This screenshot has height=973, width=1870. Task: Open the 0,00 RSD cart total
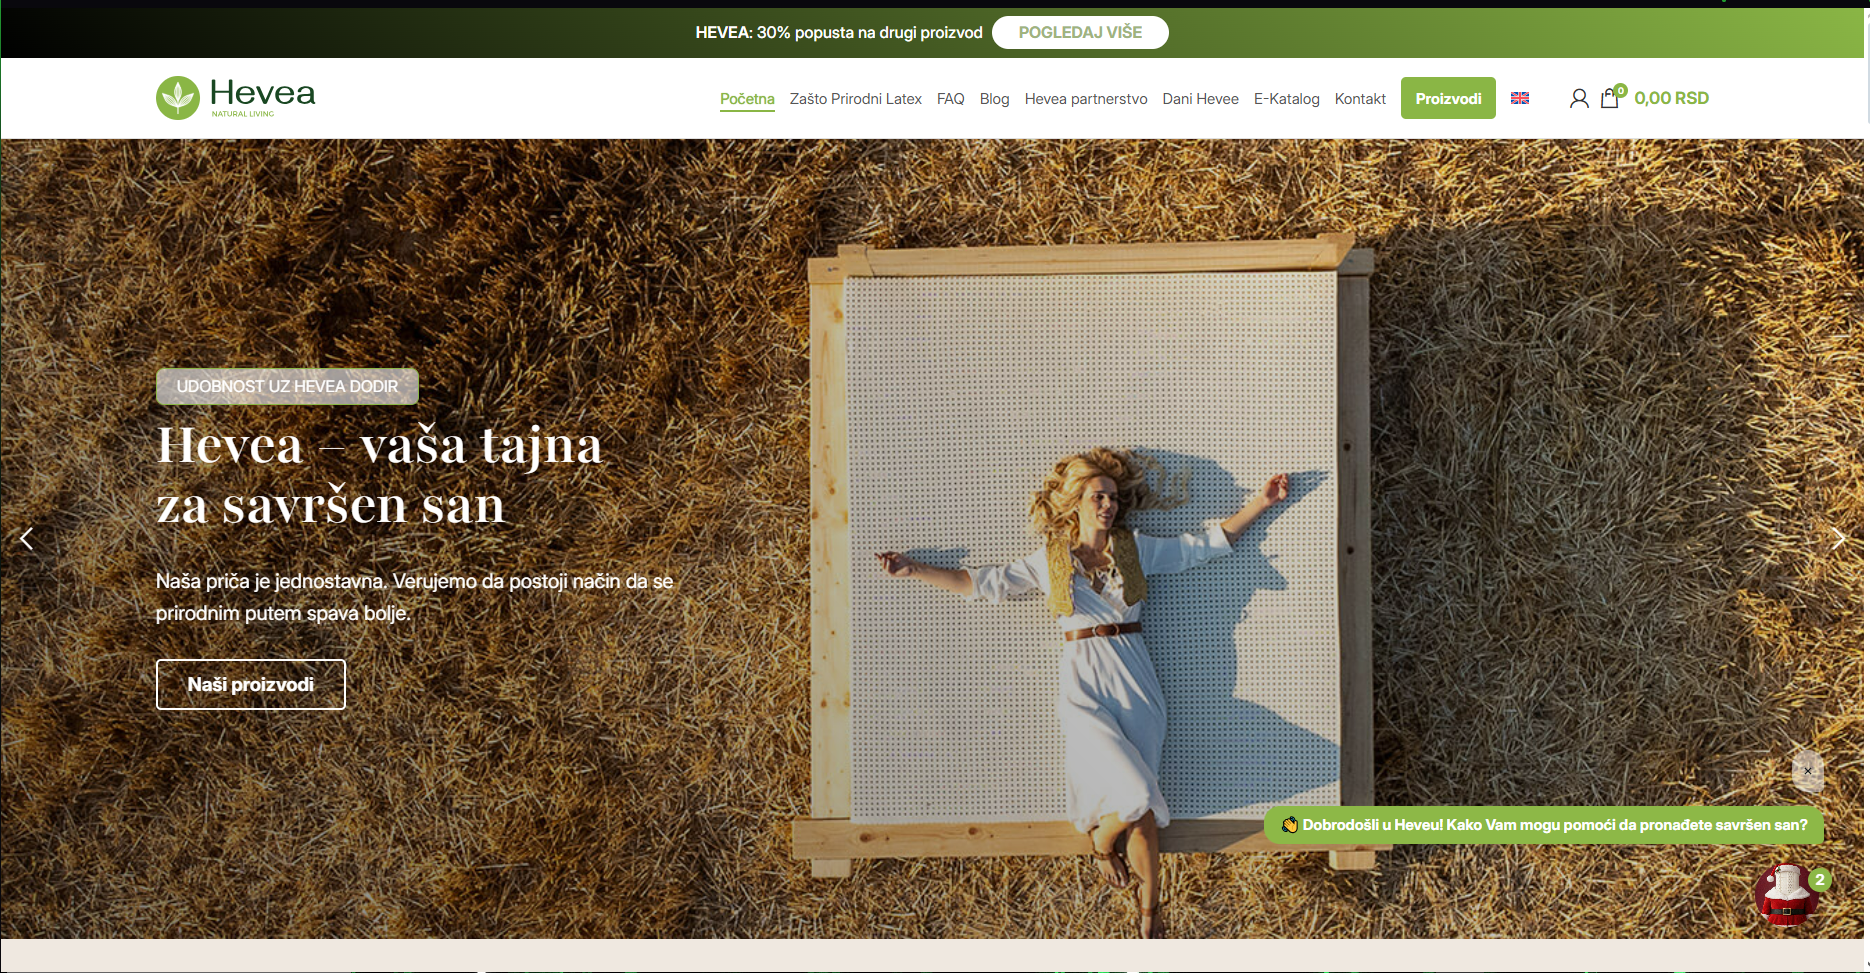click(1672, 98)
